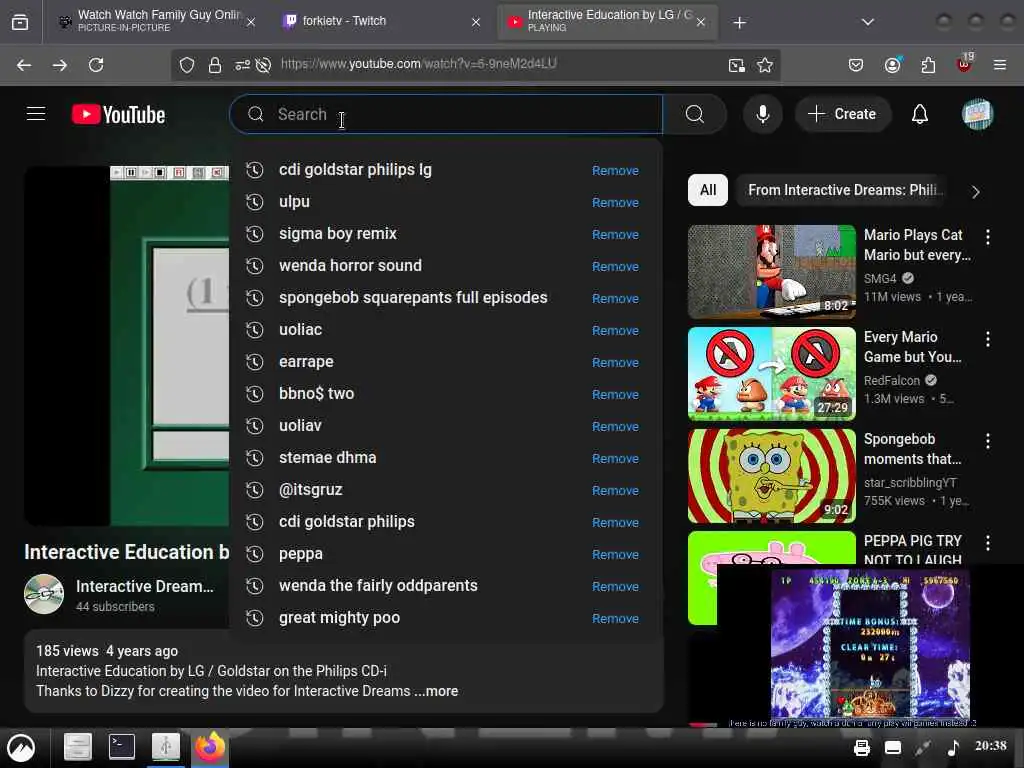
Task: Save page to Pocket
Action: (856, 65)
